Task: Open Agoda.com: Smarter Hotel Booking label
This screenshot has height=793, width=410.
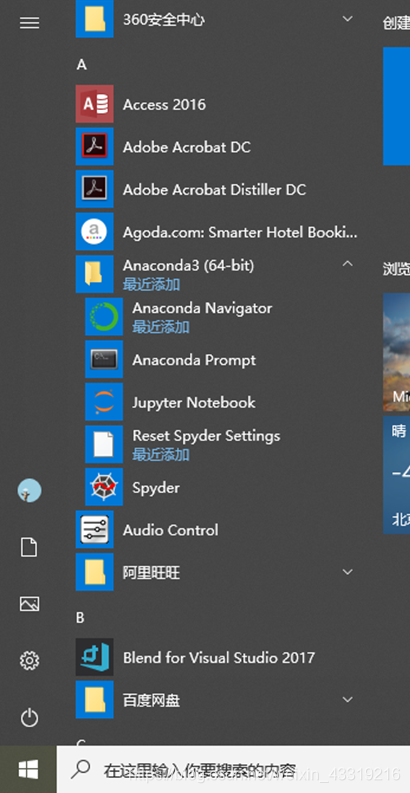Action: (240, 232)
